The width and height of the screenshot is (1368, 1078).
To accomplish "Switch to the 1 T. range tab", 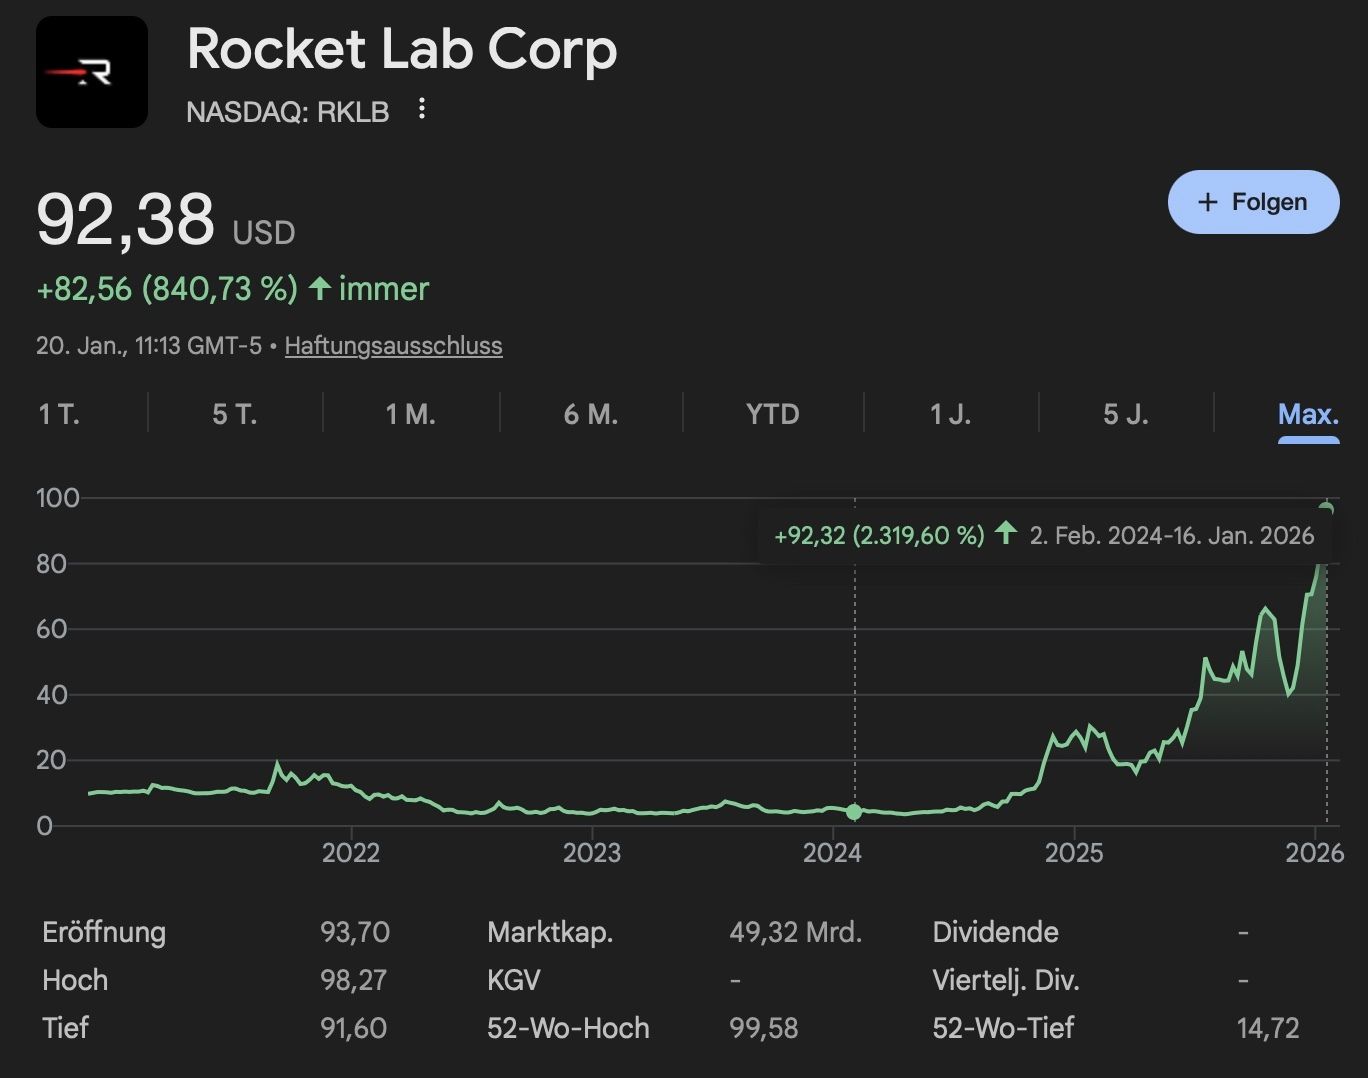I will coord(60,414).
